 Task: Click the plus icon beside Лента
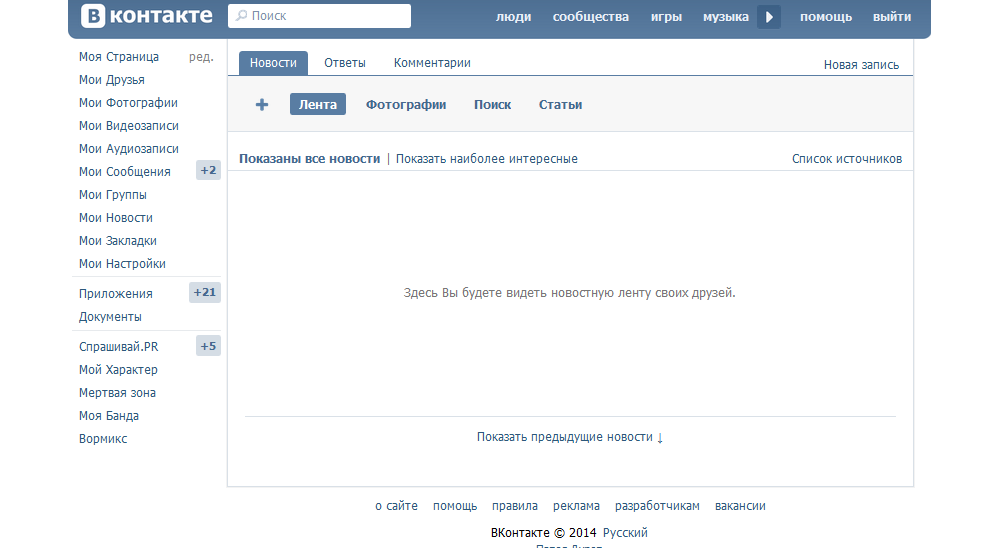262,105
